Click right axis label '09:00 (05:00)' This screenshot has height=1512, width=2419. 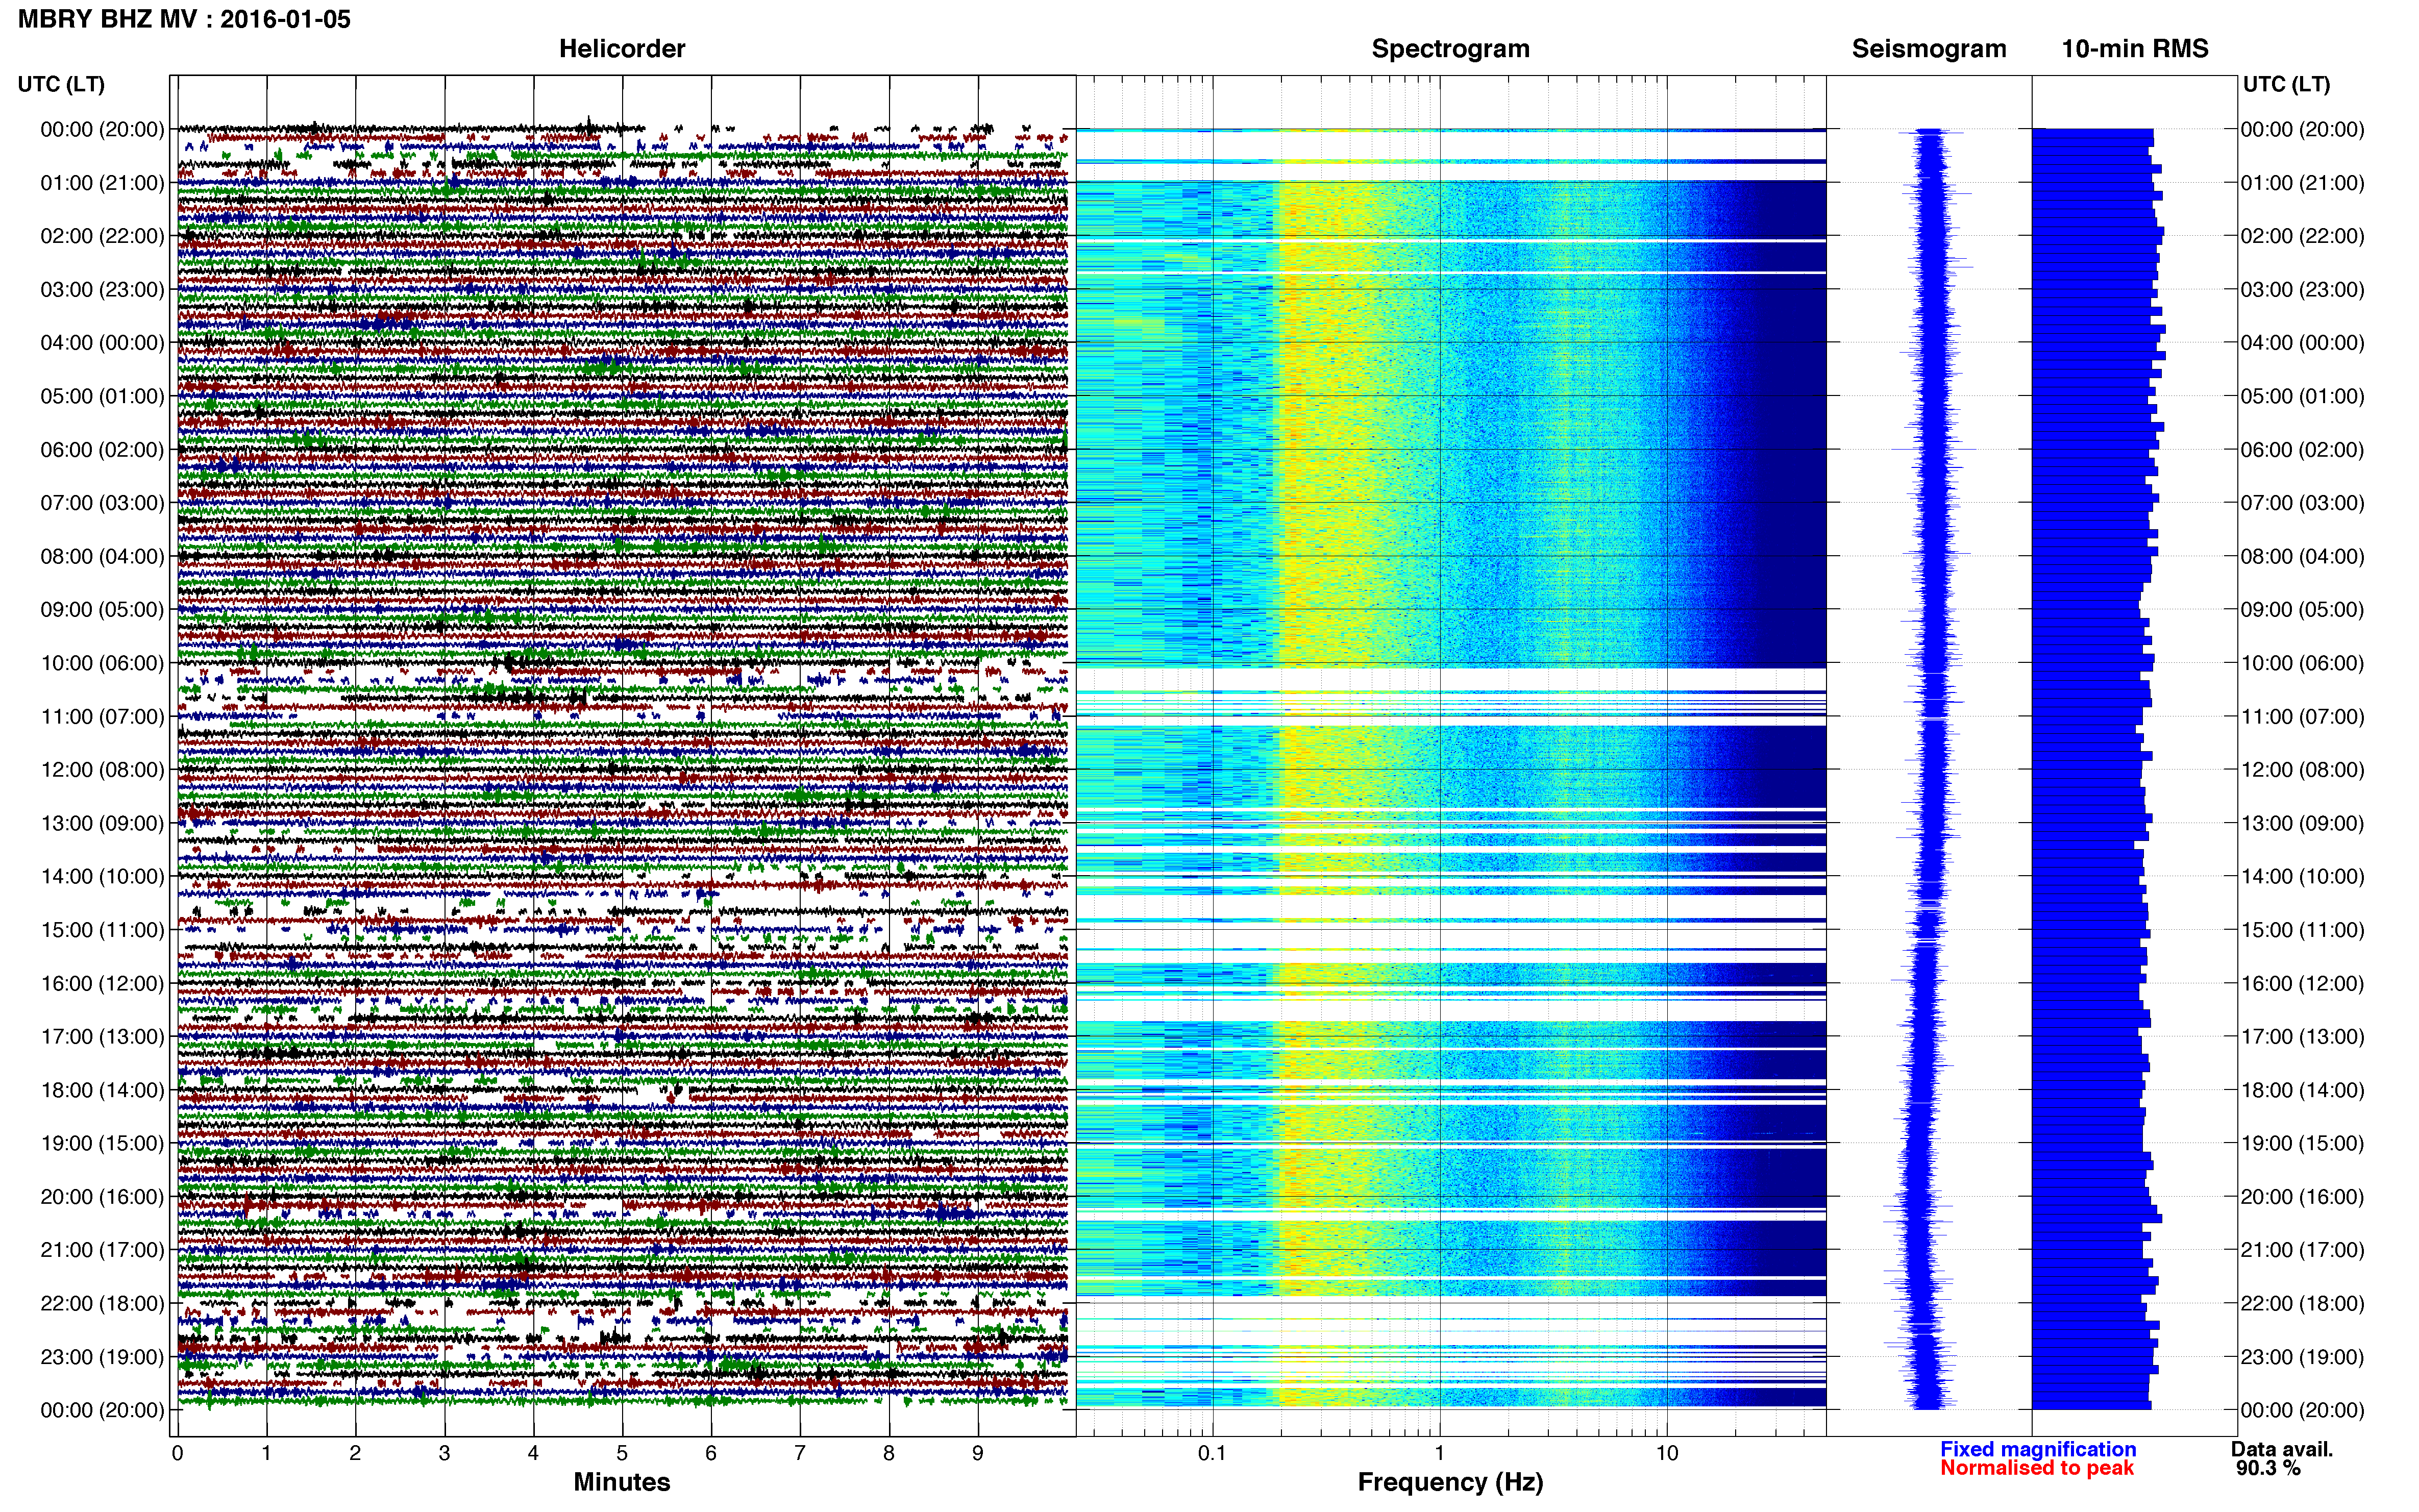pos(2302,610)
